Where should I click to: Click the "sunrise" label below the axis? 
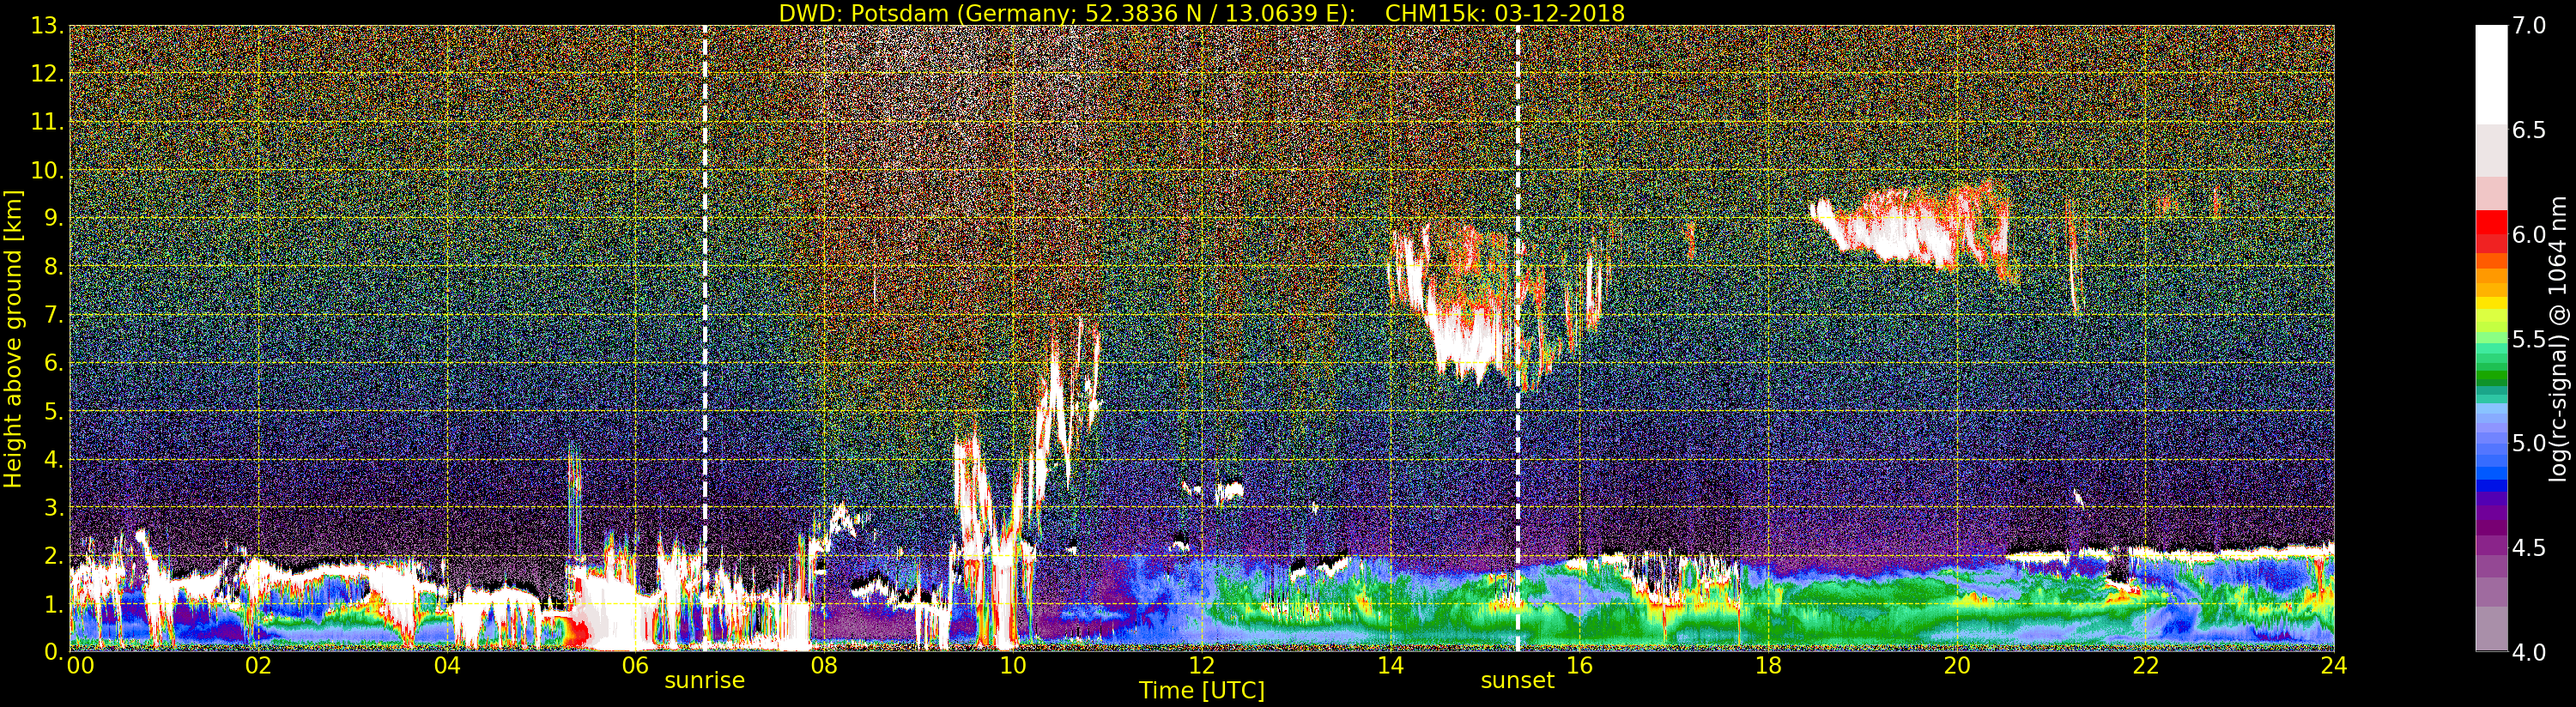point(705,681)
